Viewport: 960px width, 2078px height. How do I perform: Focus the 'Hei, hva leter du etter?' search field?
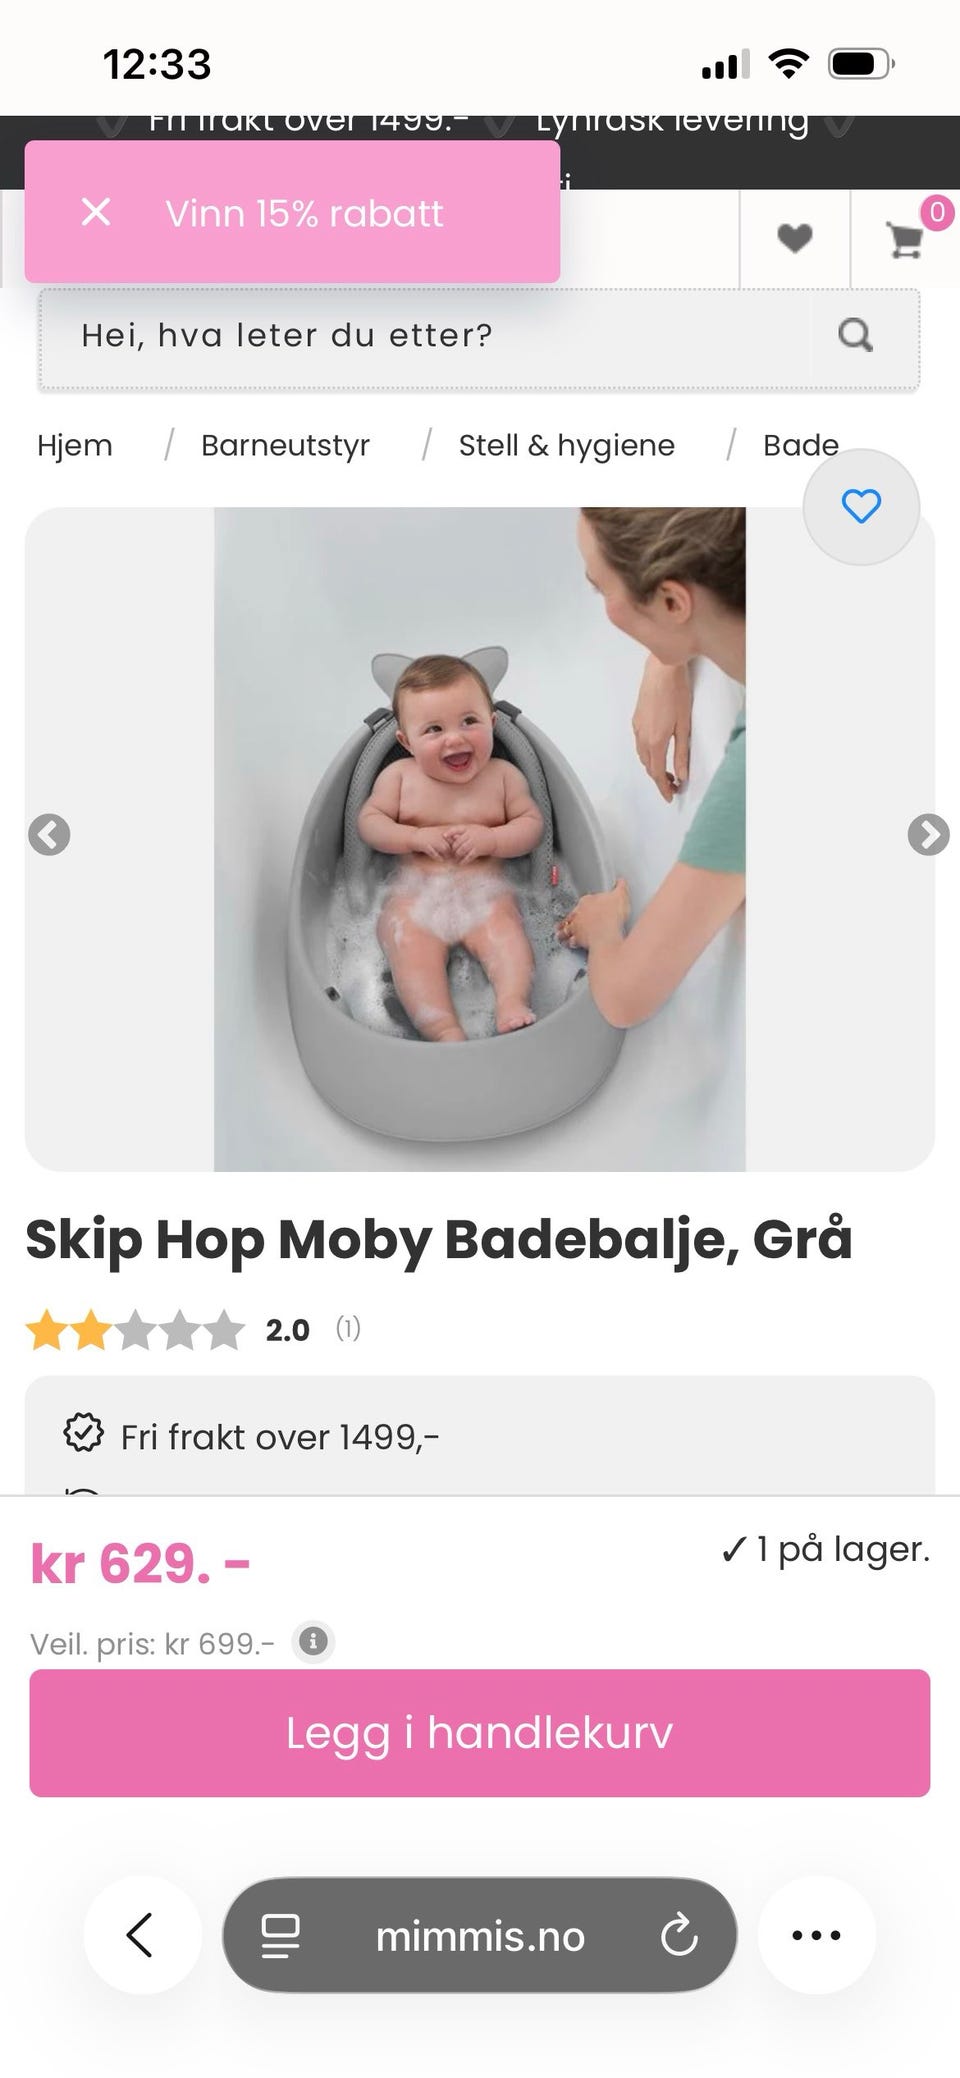425,335
